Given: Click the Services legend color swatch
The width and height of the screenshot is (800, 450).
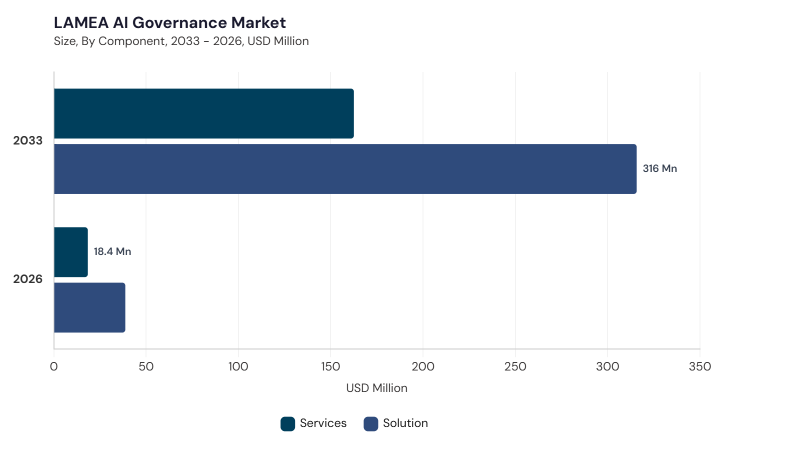Looking at the screenshot, I should [x=288, y=423].
